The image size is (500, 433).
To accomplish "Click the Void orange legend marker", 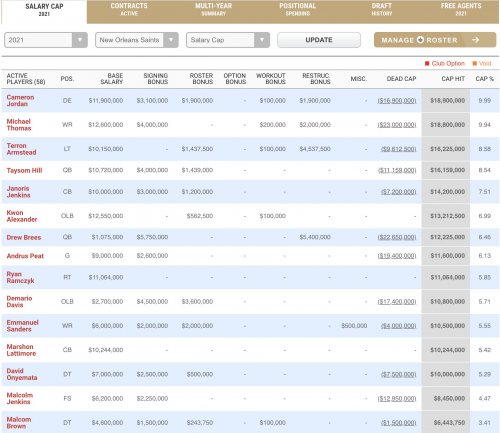I will point(474,63).
